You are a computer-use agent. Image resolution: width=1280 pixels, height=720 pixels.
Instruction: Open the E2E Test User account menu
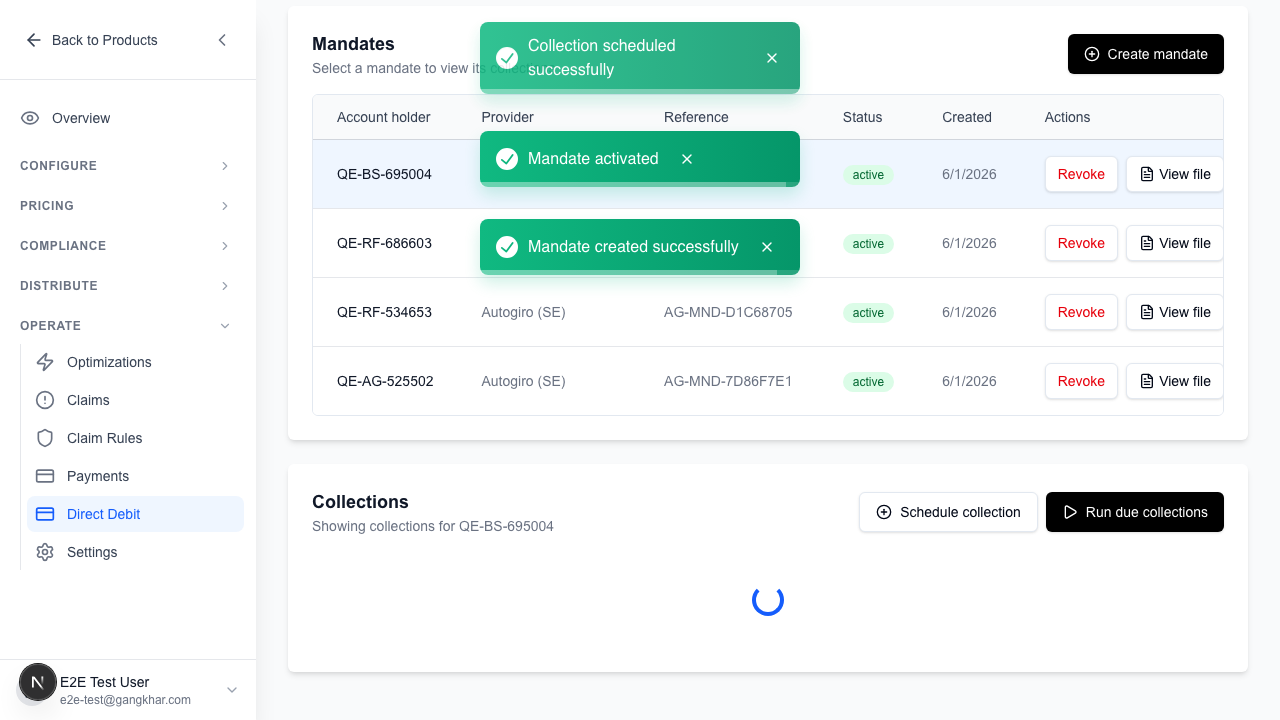pyautogui.click(x=128, y=690)
